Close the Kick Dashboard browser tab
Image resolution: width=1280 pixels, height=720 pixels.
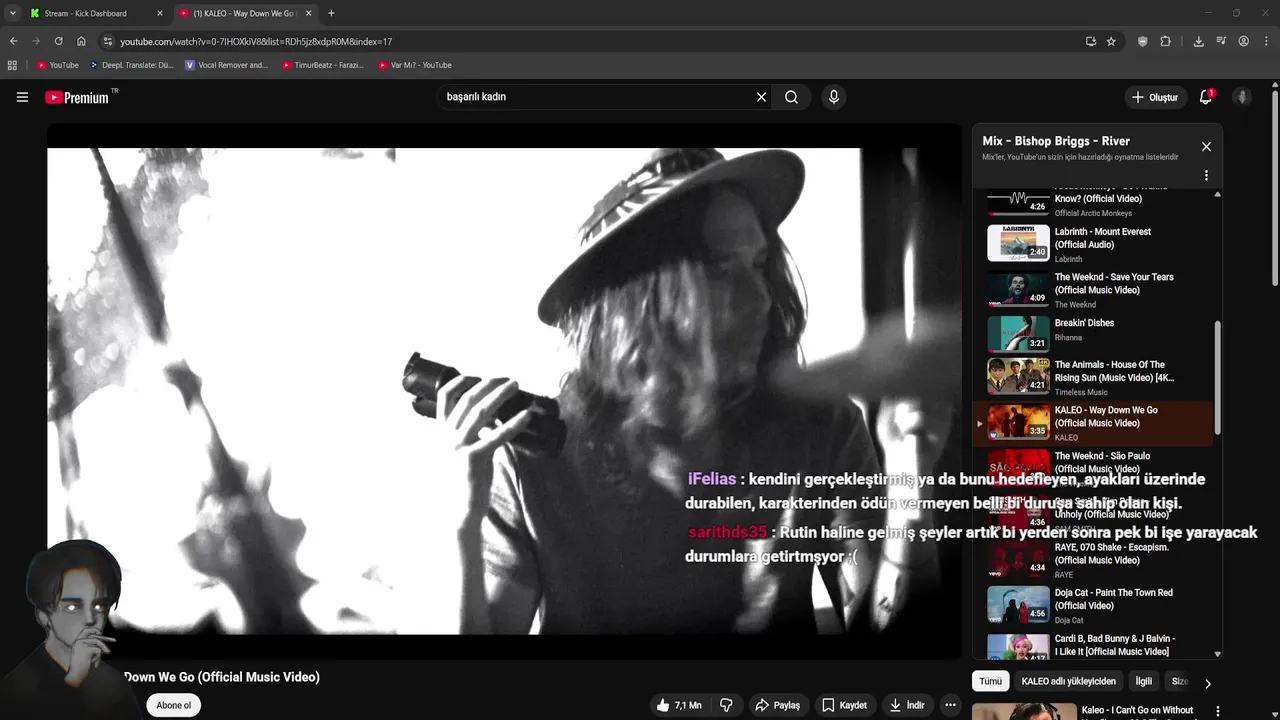point(159,13)
